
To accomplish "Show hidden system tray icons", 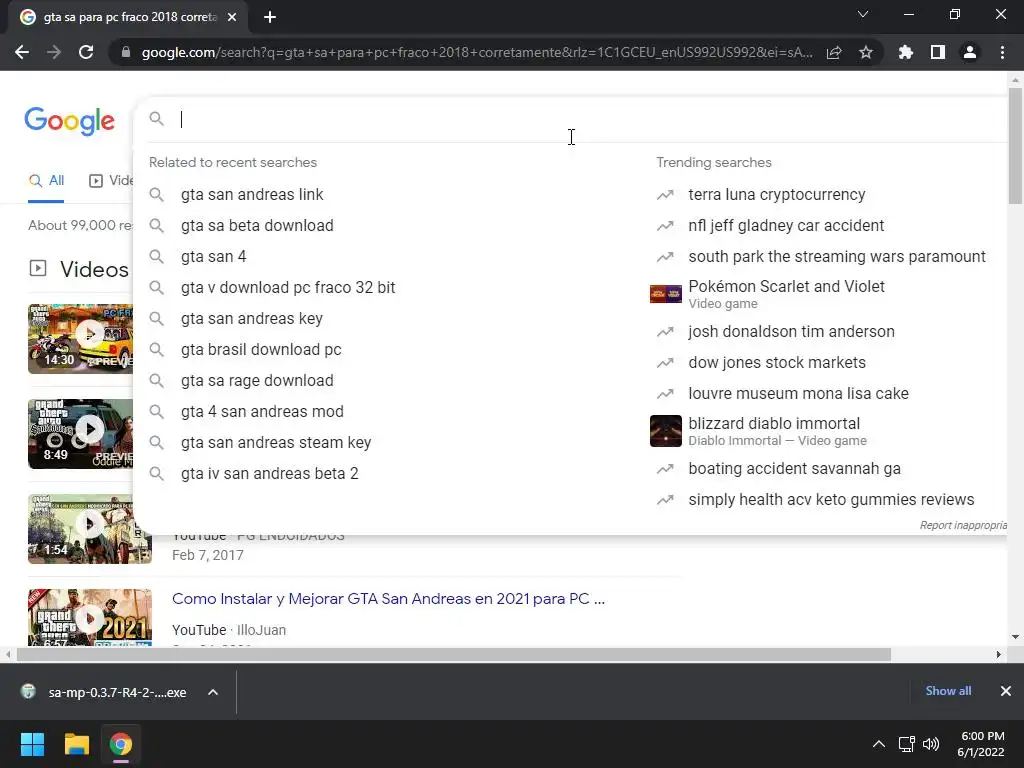I will 879,744.
